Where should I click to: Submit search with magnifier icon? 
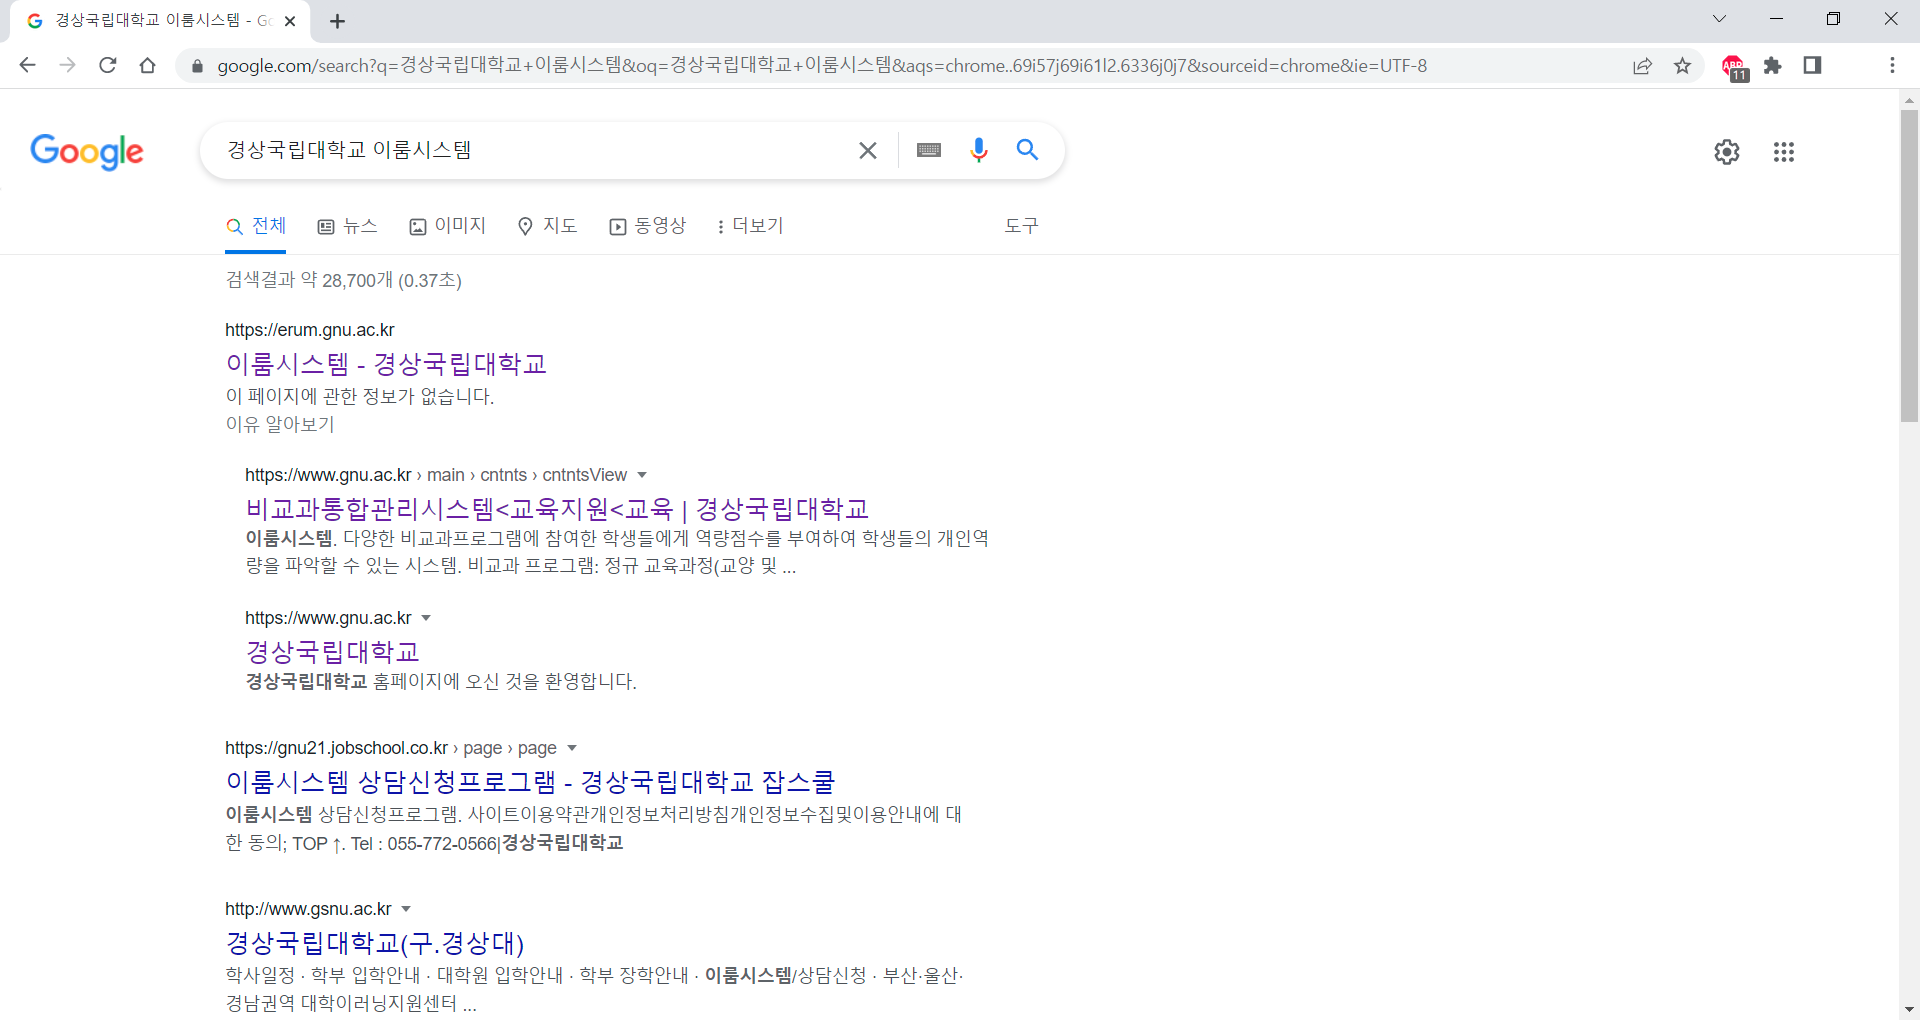point(1027,150)
